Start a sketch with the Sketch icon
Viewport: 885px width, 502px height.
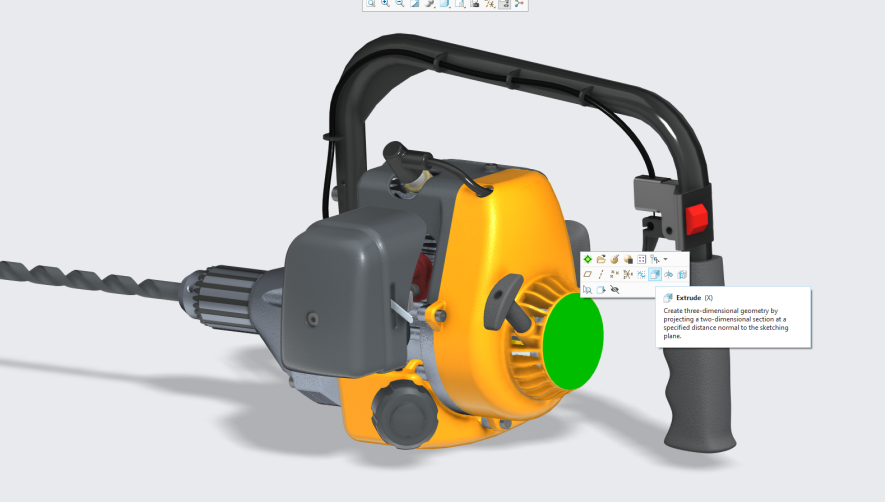point(641,274)
